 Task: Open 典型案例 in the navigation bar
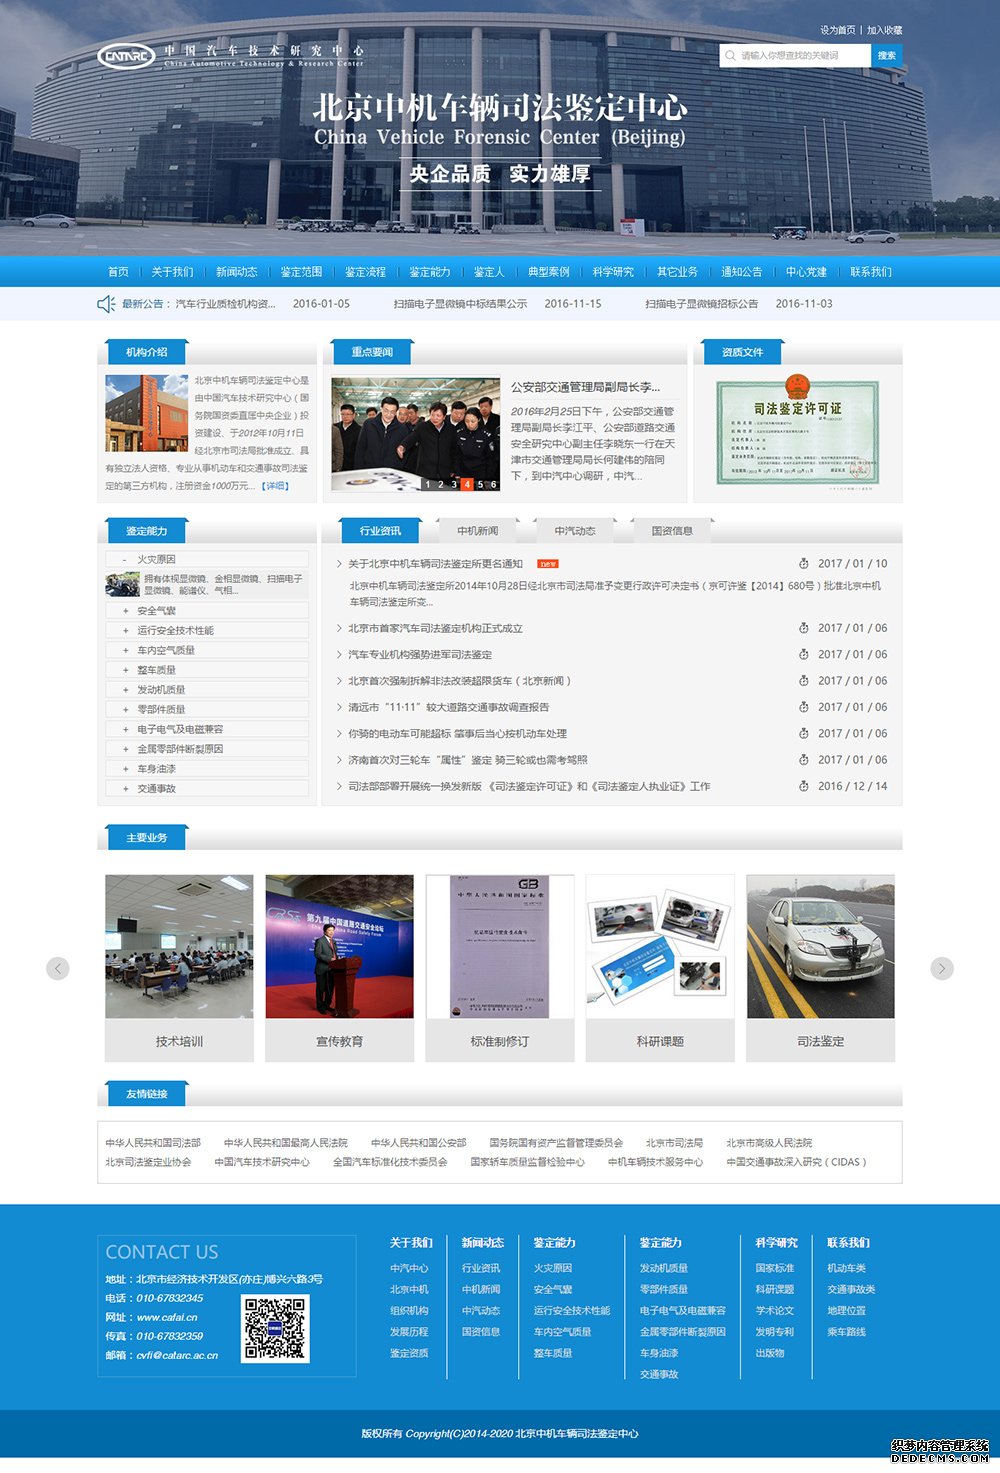point(549,272)
